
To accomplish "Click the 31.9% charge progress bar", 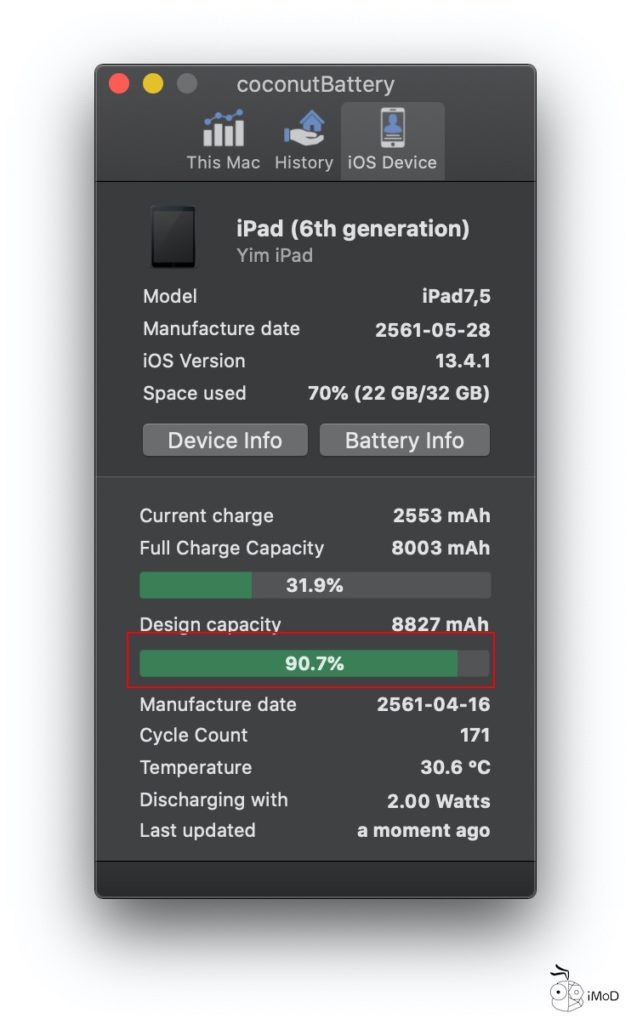I will [x=315, y=586].
